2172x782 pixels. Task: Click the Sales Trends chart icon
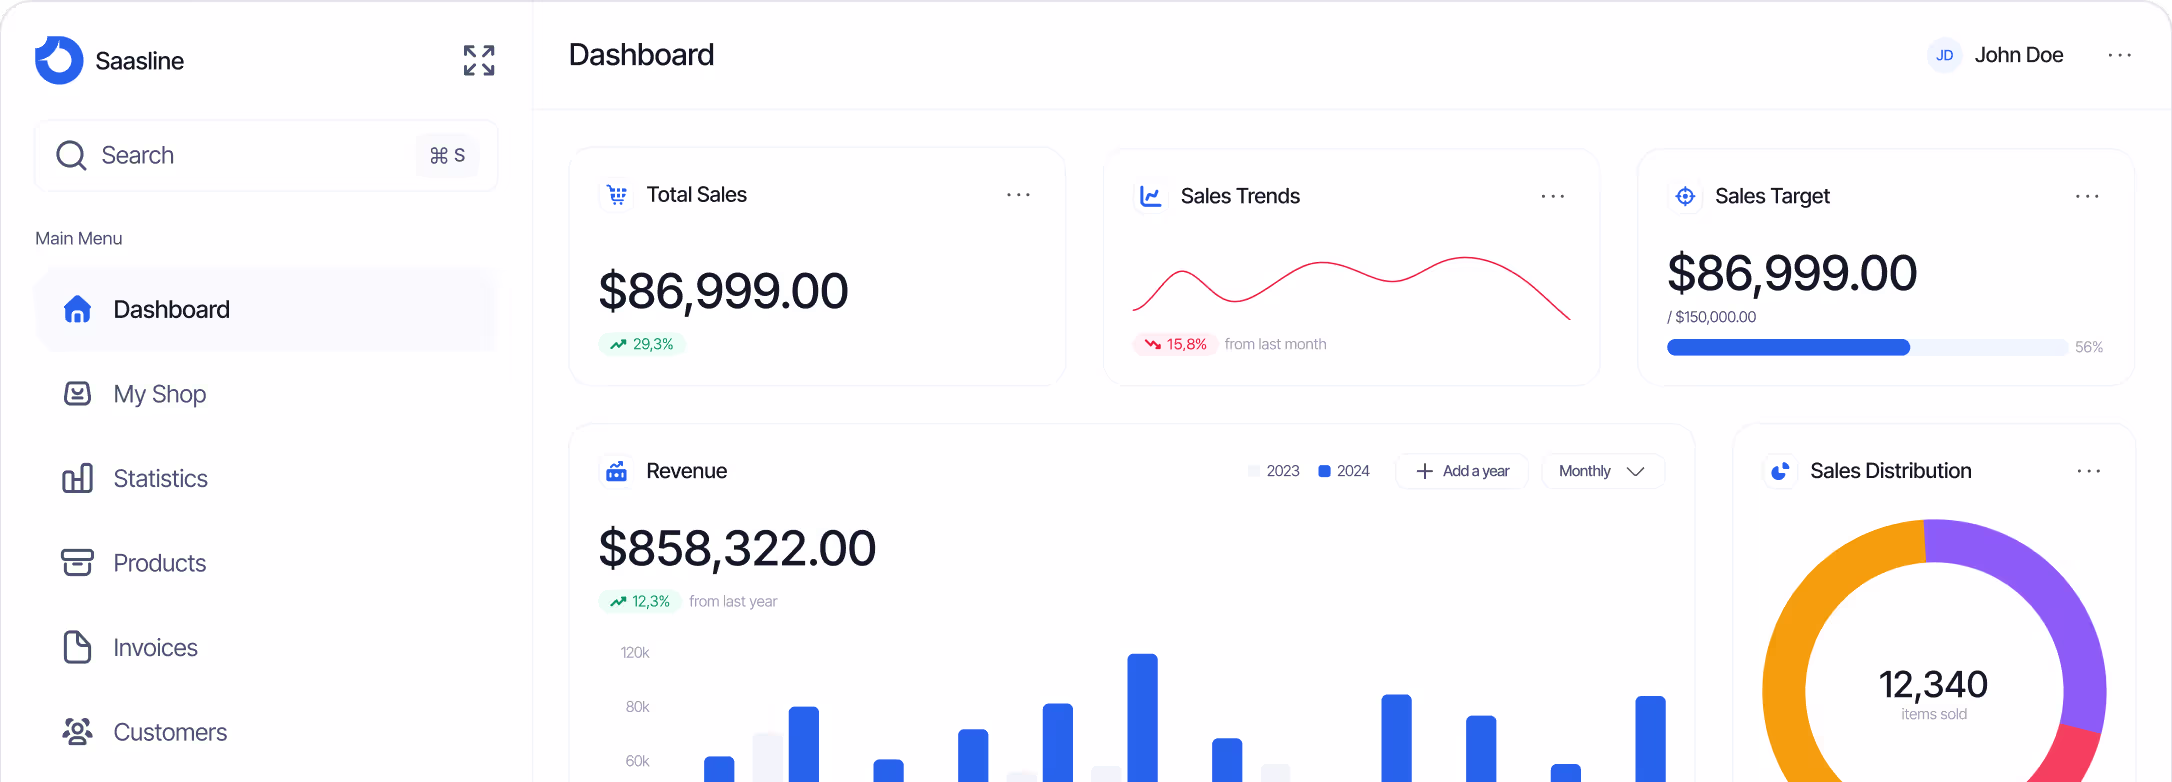click(x=1151, y=196)
